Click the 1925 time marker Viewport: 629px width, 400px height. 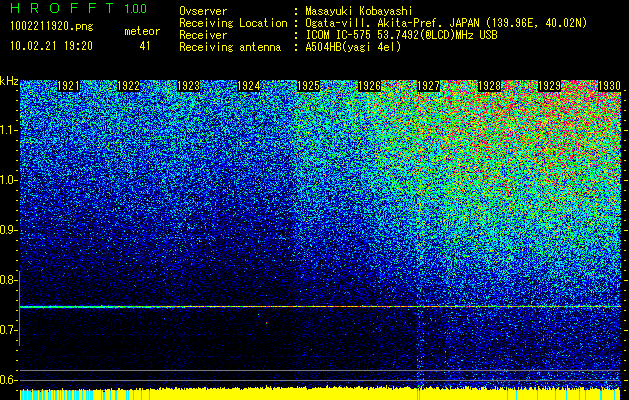point(308,86)
